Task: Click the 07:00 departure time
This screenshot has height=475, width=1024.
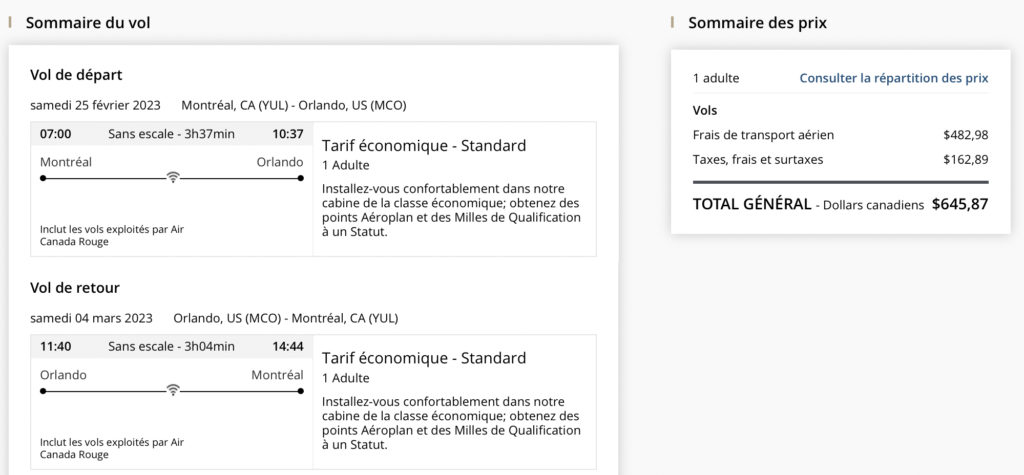Action: click(56, 134)
